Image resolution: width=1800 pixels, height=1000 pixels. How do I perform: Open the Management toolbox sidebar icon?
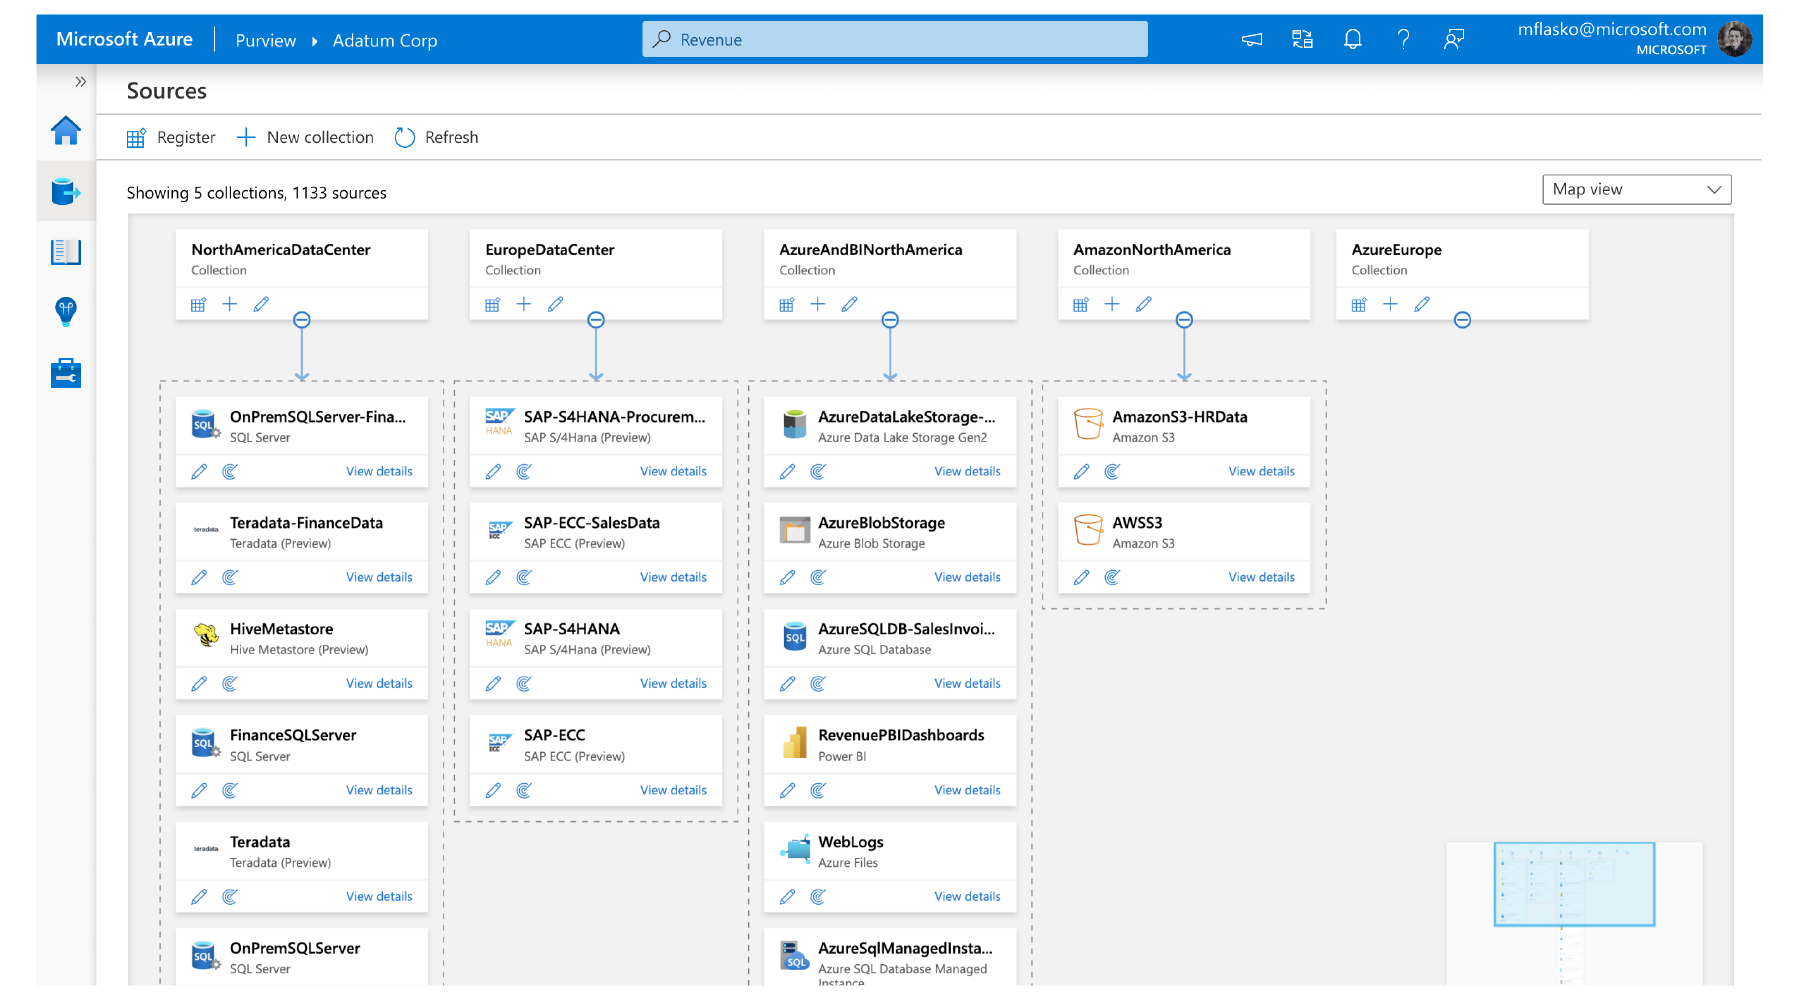click(66, 373)
